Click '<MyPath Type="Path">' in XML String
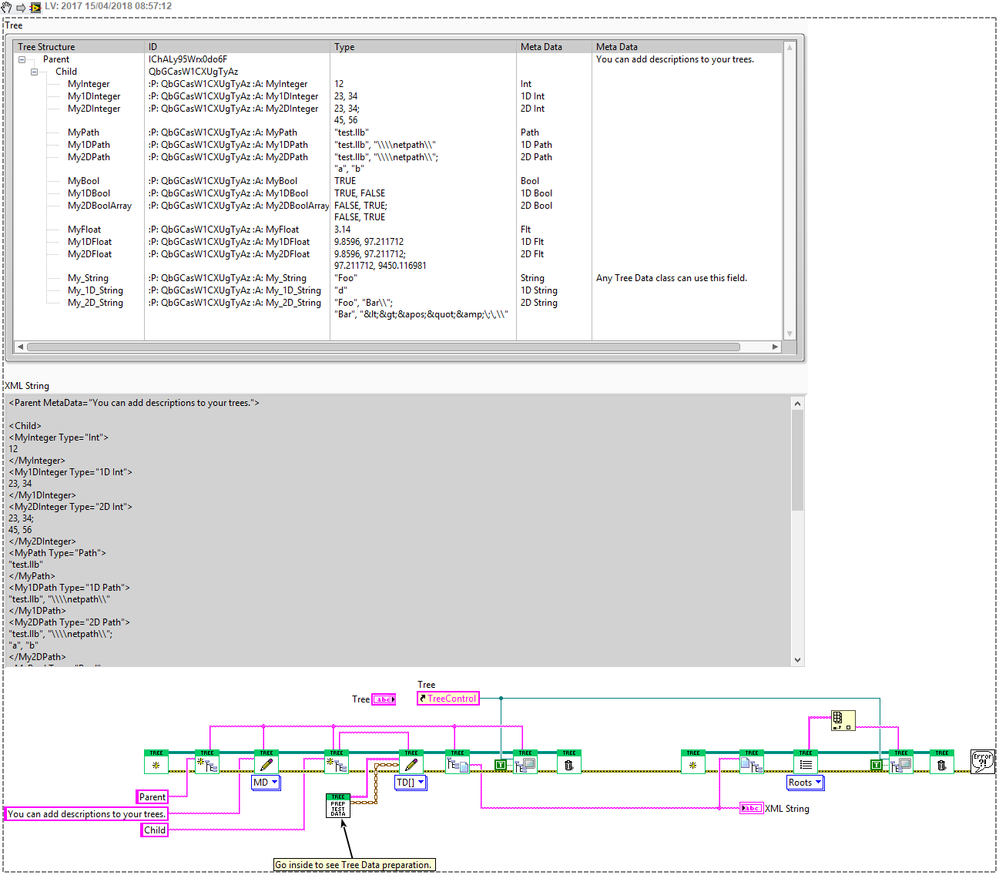Screen dimensions: 999x875 click(57, 553)
